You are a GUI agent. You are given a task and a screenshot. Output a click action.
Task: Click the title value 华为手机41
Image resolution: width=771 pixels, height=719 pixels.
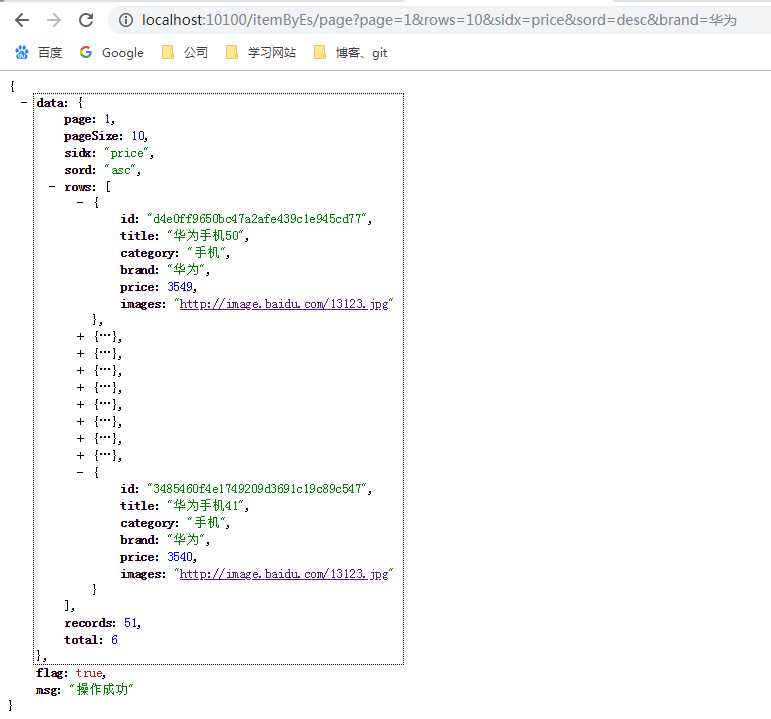(206, 506)
